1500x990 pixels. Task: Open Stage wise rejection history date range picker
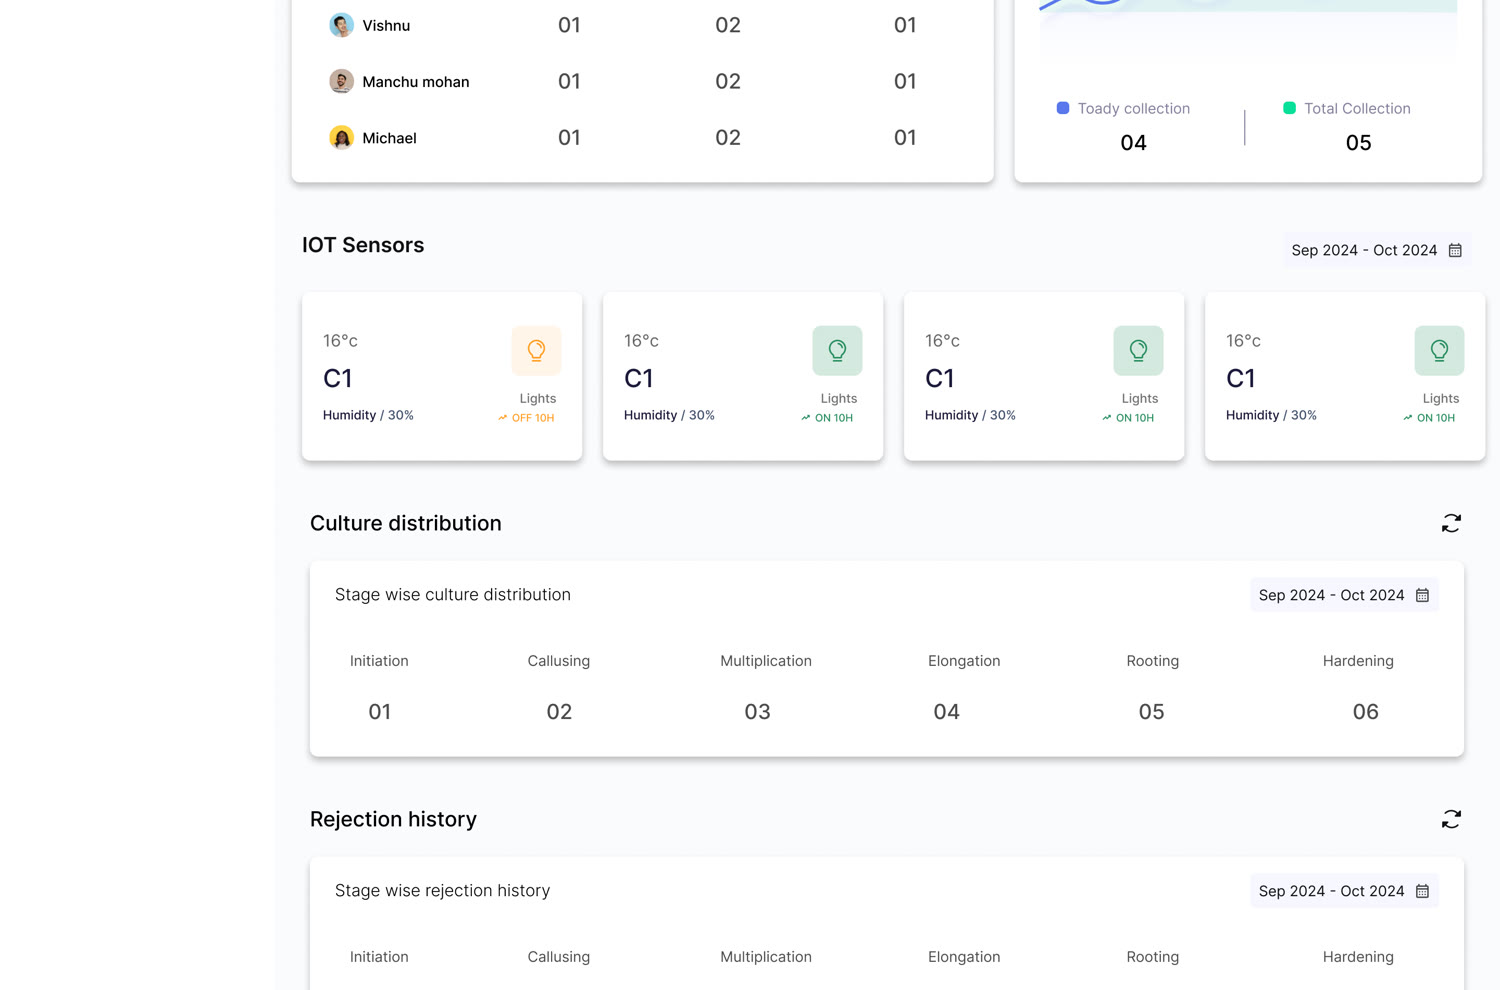pyautogui.click(x=1344, y=891)
